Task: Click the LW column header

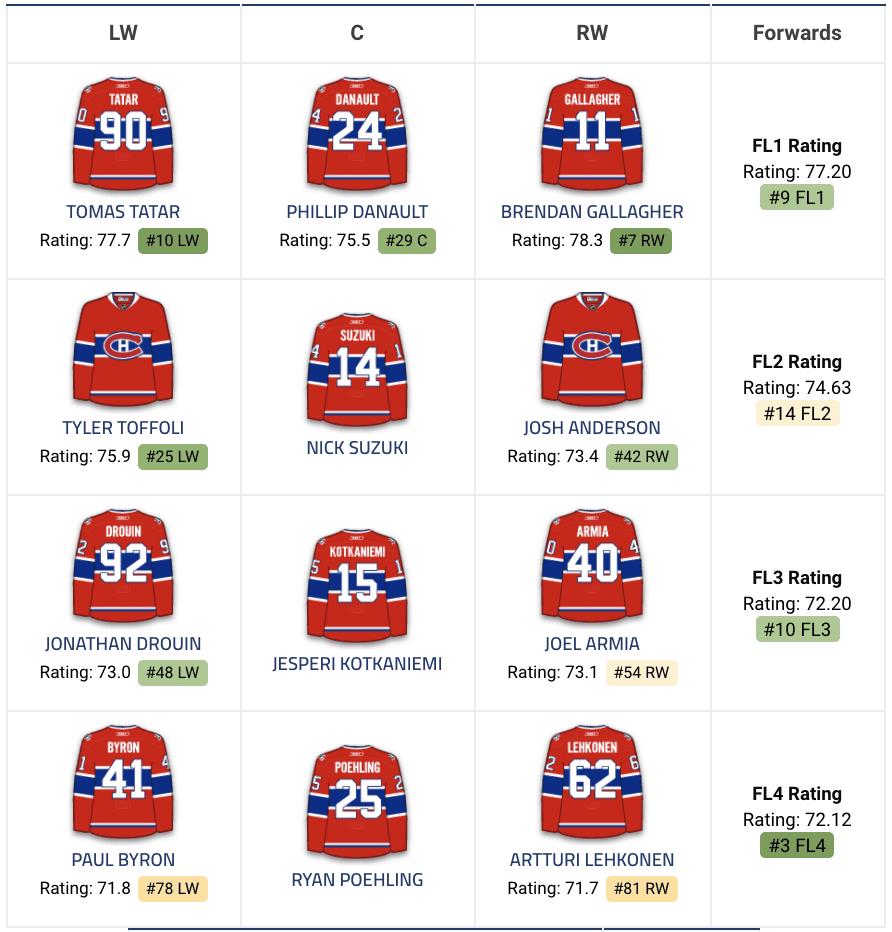Action: [123, 33]
